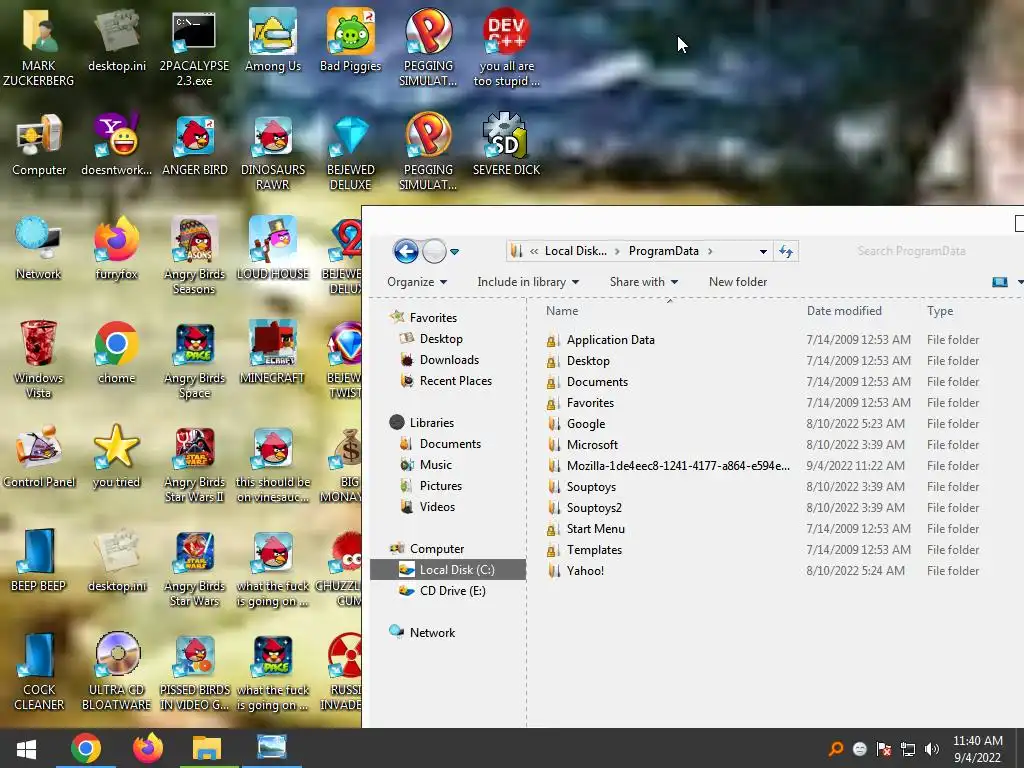Open the COCK CLEANER desktop shortcut
The height and width of the screenshot is (768, 1024).
[39, 671]
